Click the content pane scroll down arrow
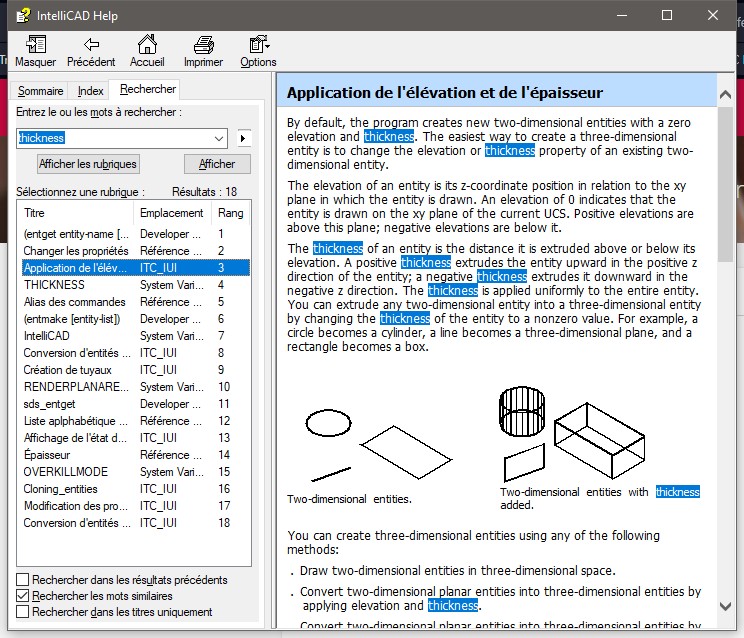 pyautogui.click(x=725, y=606)
